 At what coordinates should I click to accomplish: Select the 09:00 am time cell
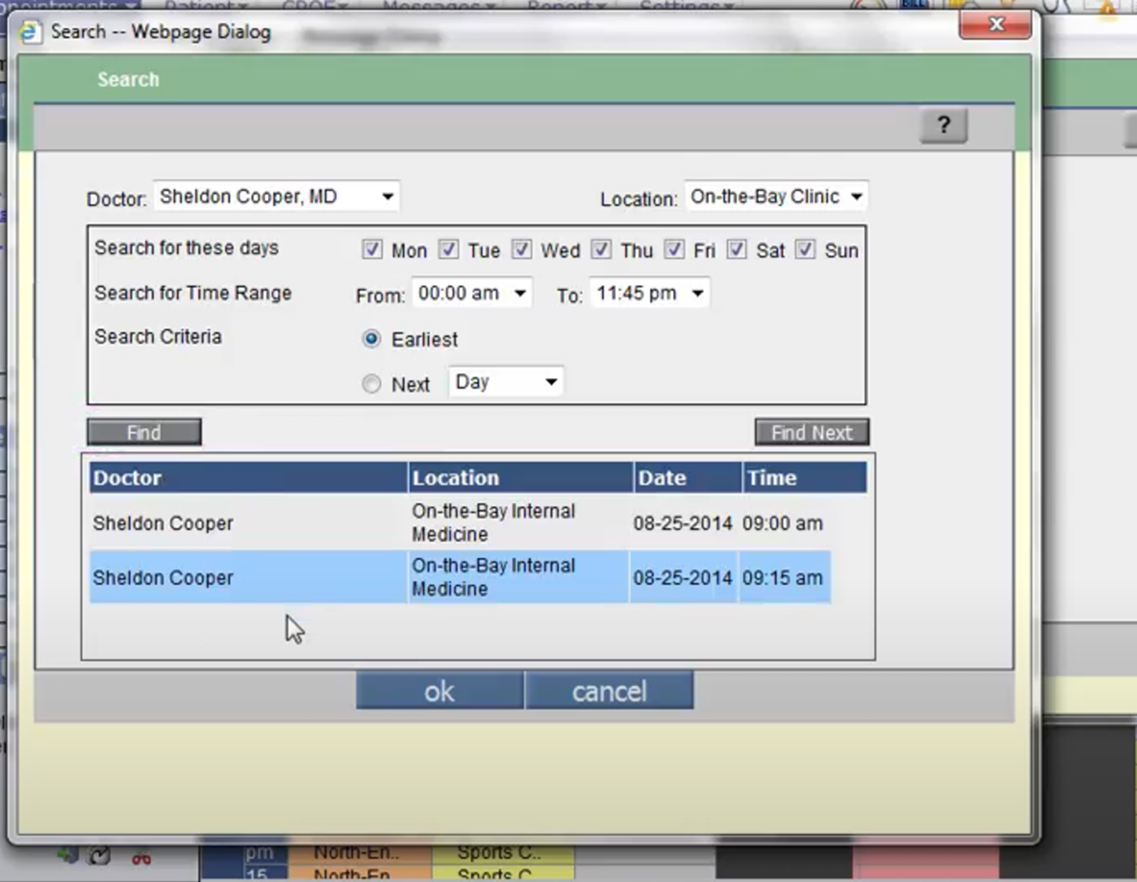782,523
